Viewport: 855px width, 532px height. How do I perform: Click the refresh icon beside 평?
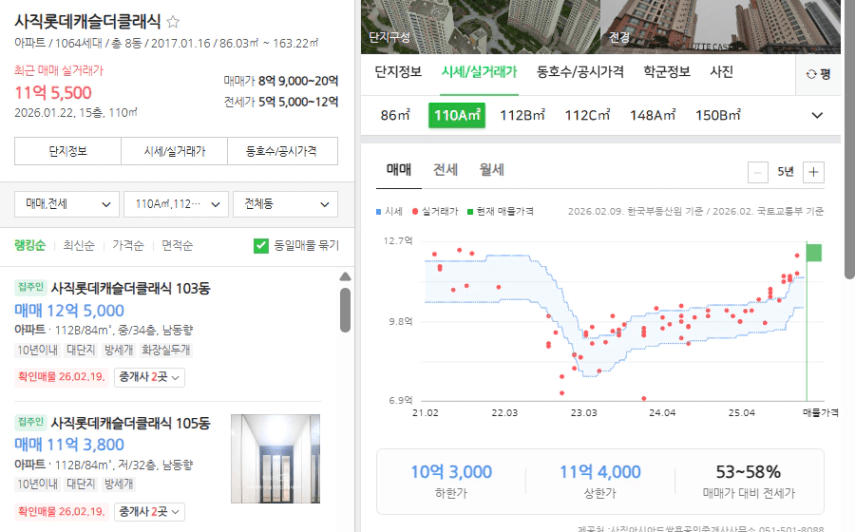811,73
